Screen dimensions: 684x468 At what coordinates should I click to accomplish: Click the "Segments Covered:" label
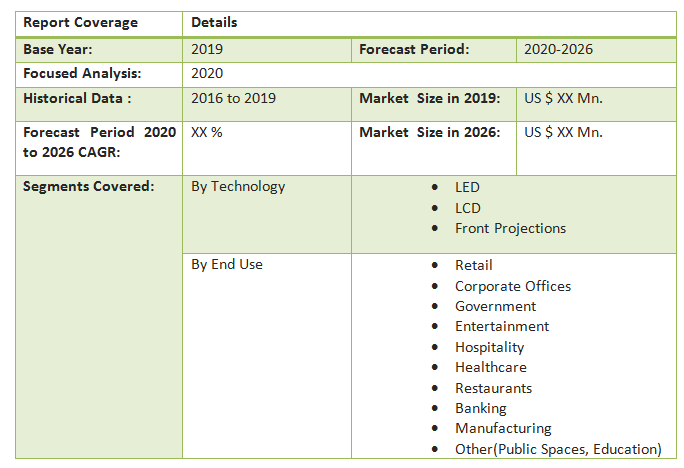88,187
